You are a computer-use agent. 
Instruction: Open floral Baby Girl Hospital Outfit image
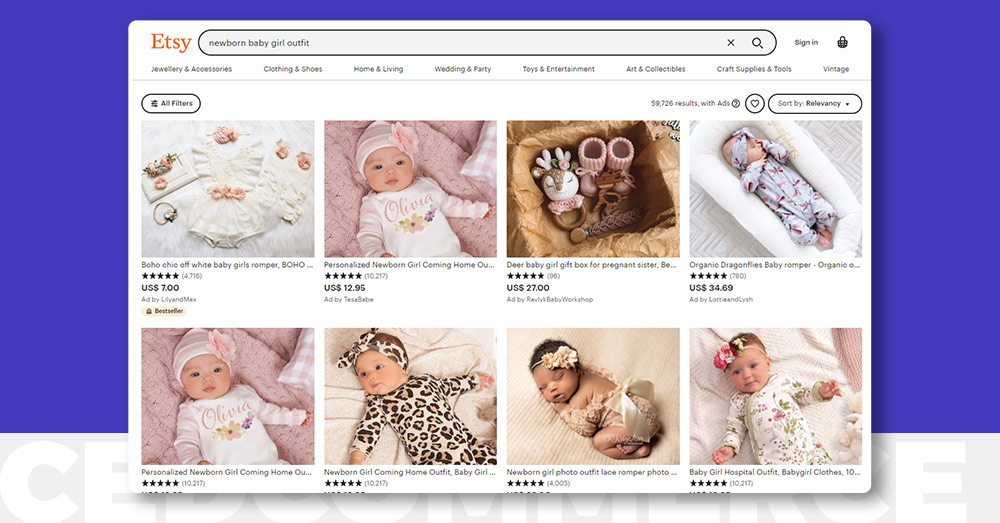tap(776, 396)
